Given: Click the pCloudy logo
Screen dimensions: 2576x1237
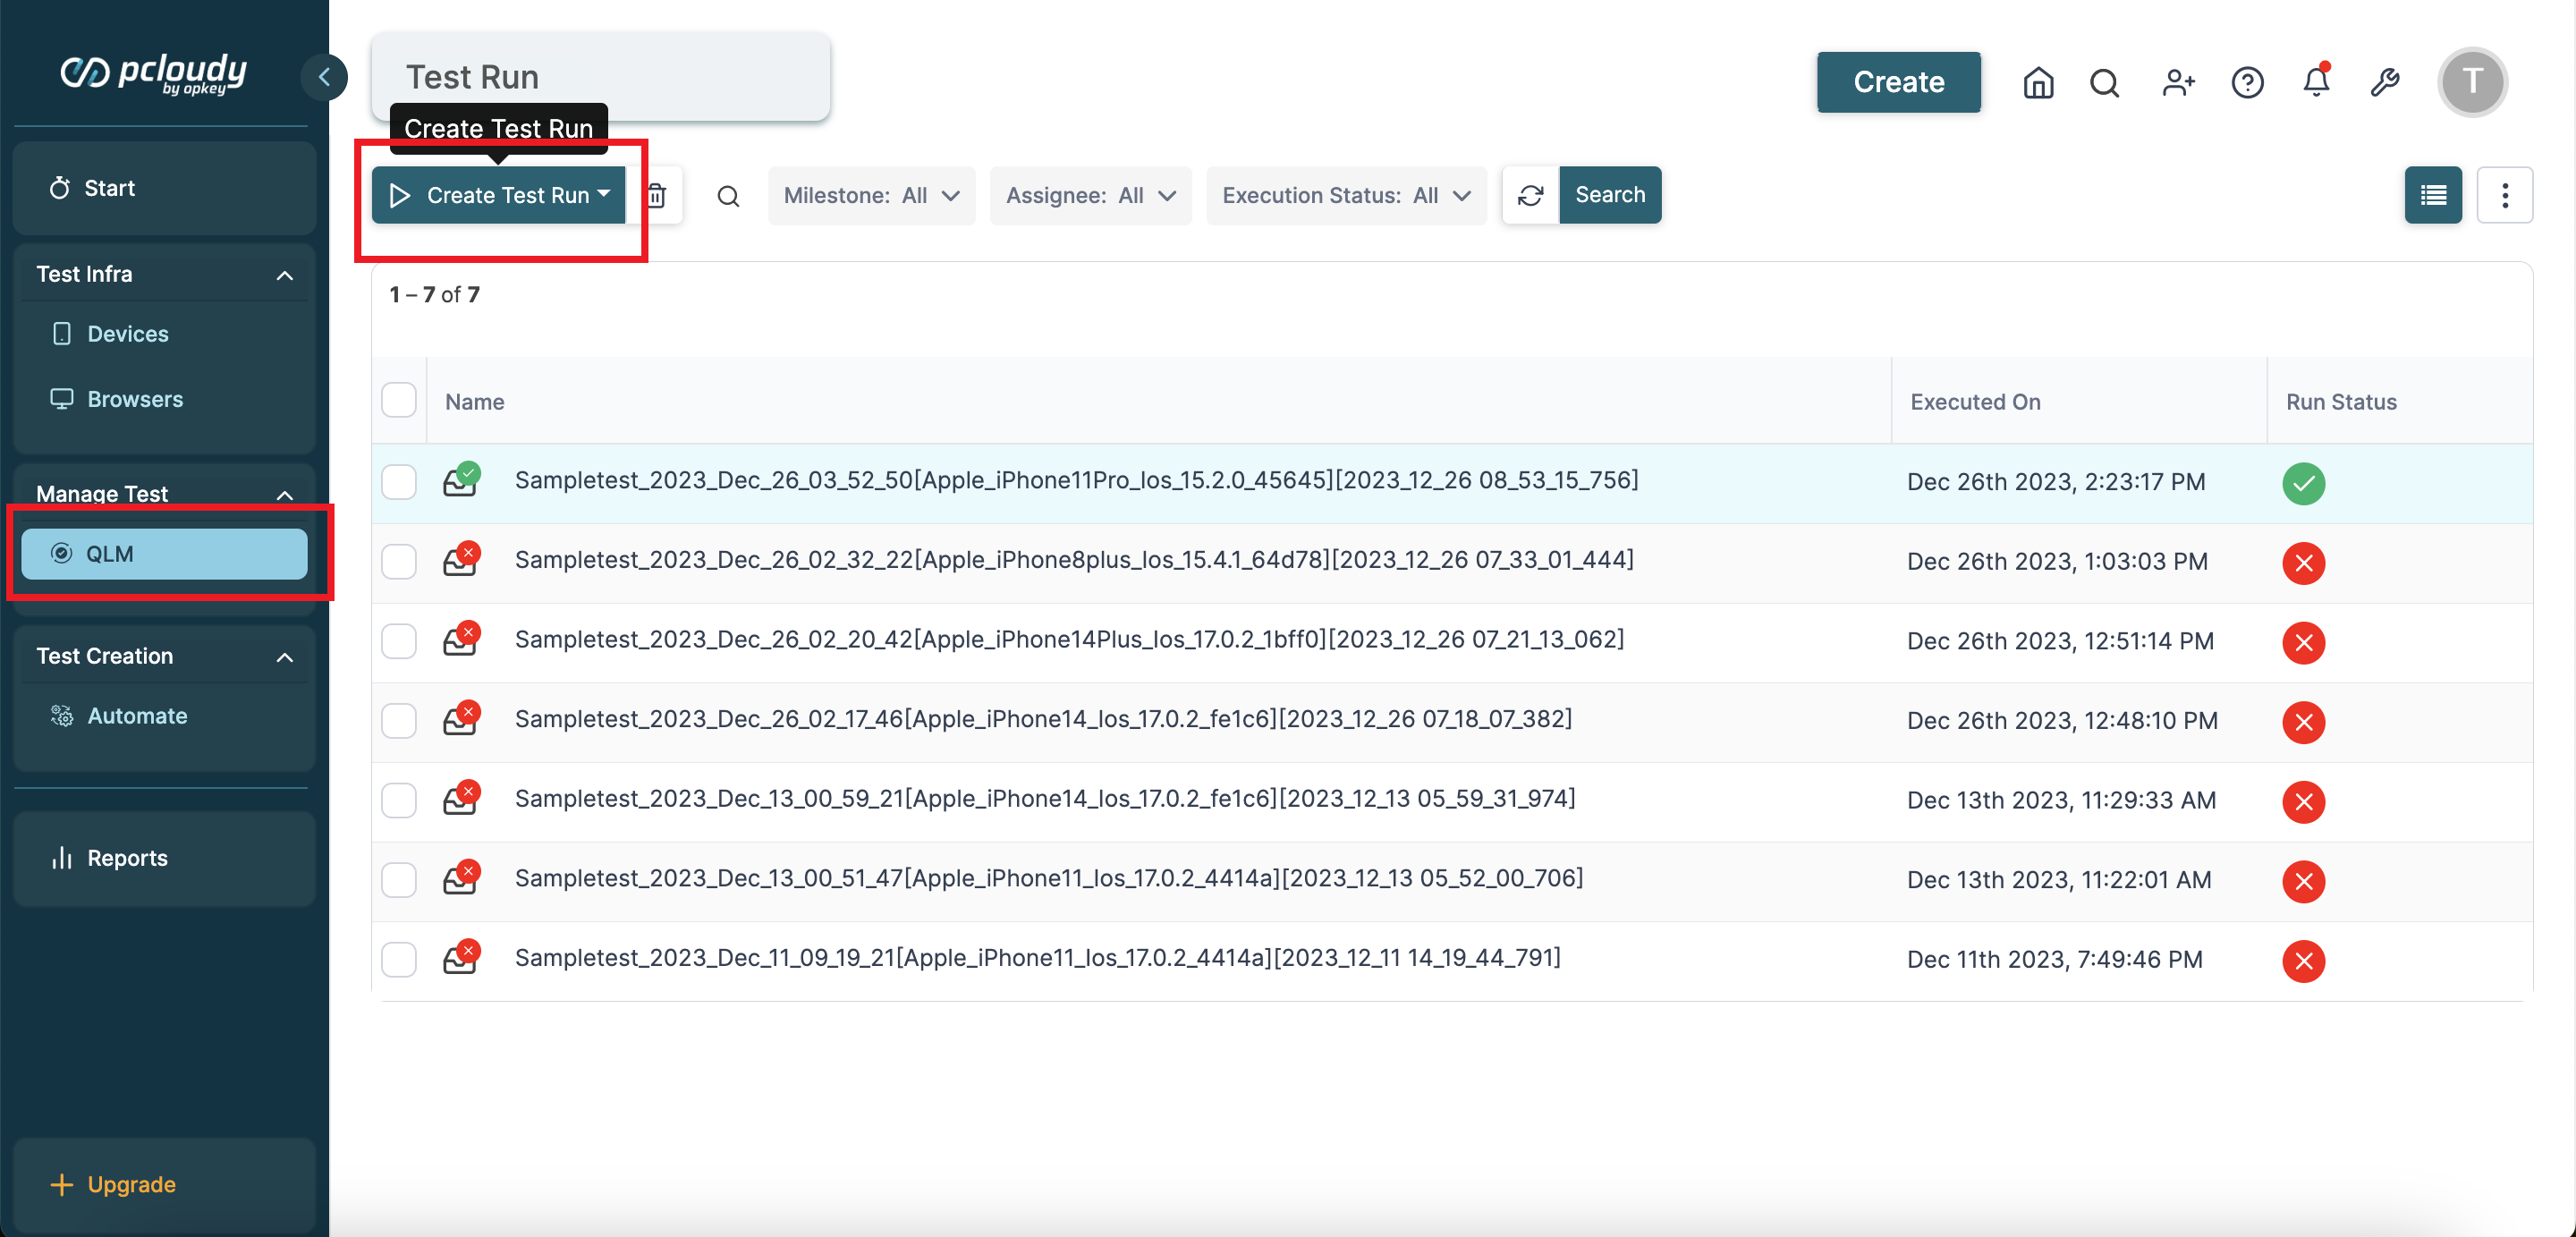Looking at the screenshot, I should pyautogui.click(x=153, y=73).
